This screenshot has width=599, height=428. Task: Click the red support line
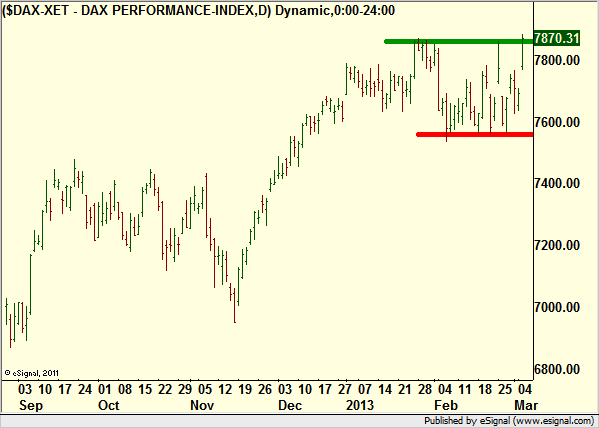coord(474,134)
